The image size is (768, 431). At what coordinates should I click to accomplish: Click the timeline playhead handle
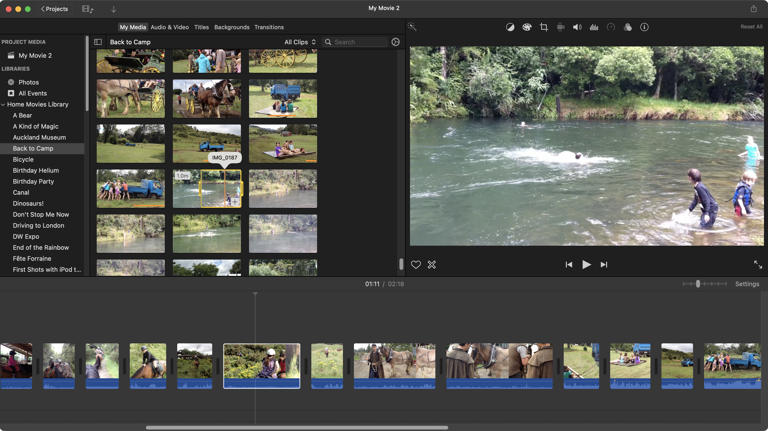click(255, 294)
